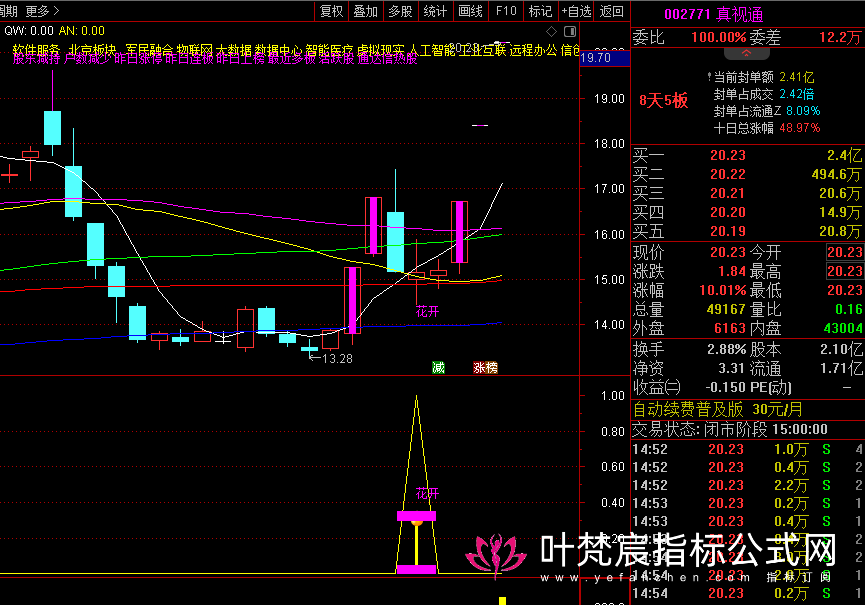Viewport: 865px width, 605px height.
Task: Activate the 画线 drawing tools
Action: coord(471,11)
